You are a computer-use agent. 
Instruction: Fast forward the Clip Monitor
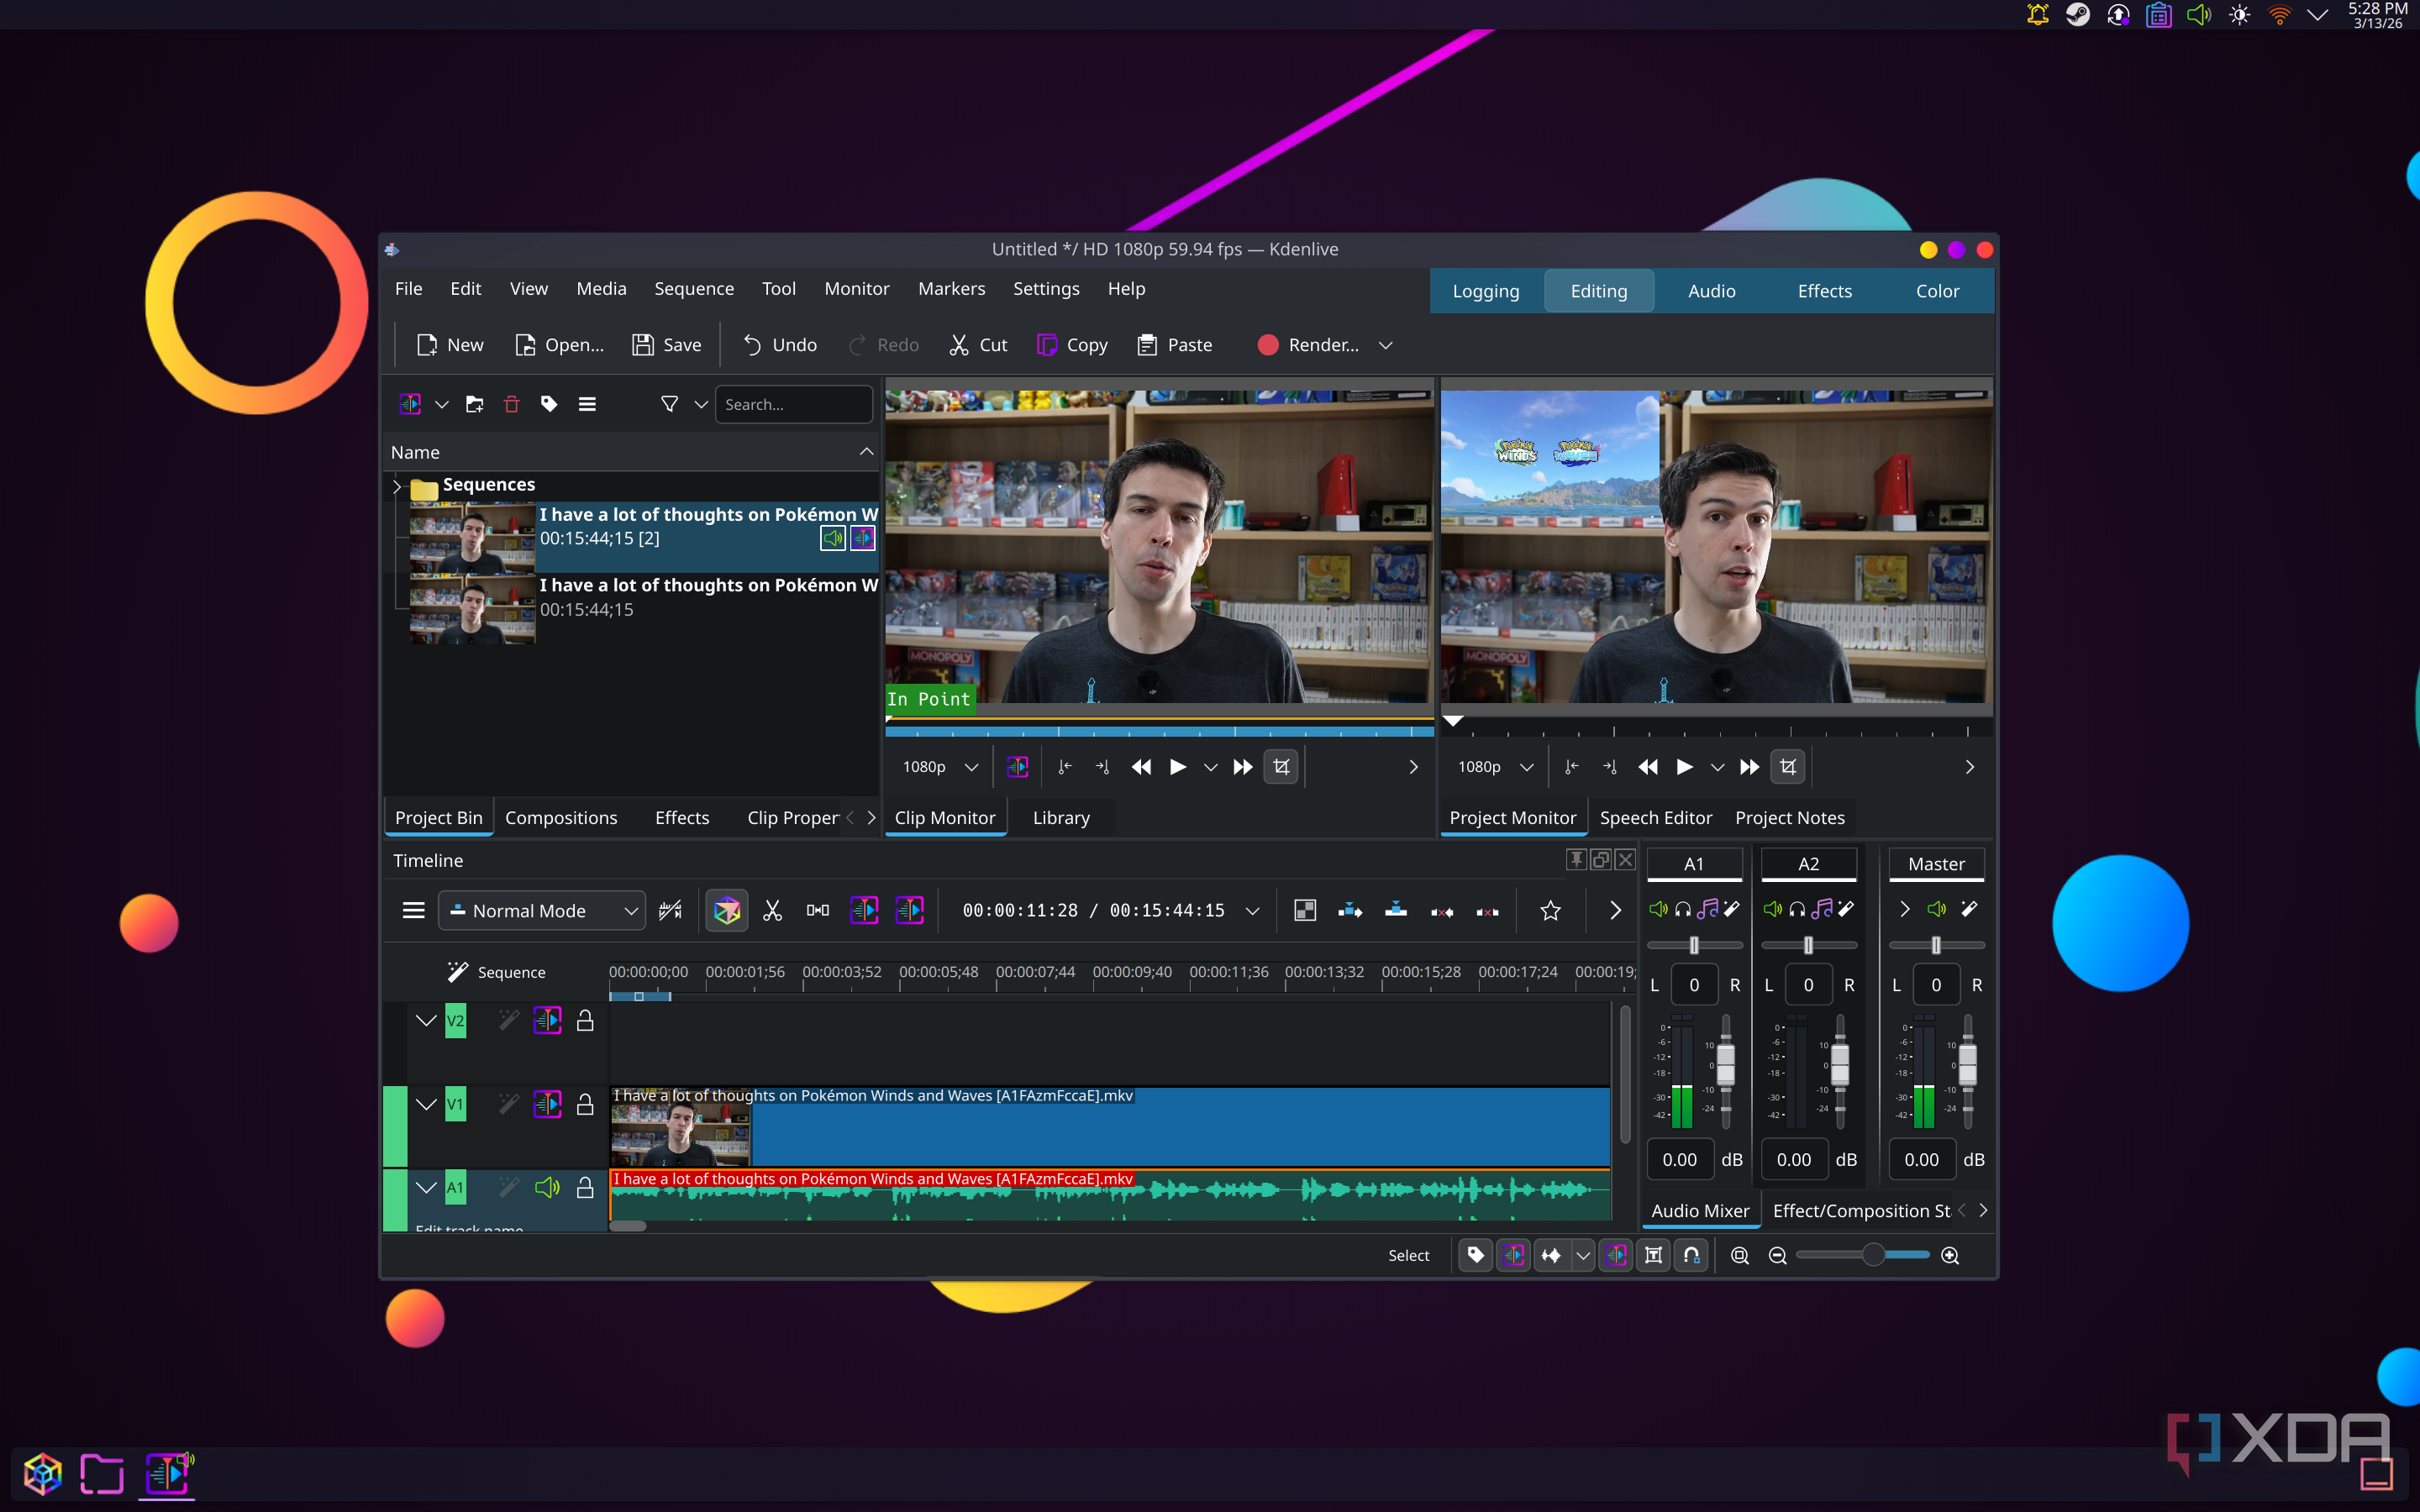[1243, 767]
